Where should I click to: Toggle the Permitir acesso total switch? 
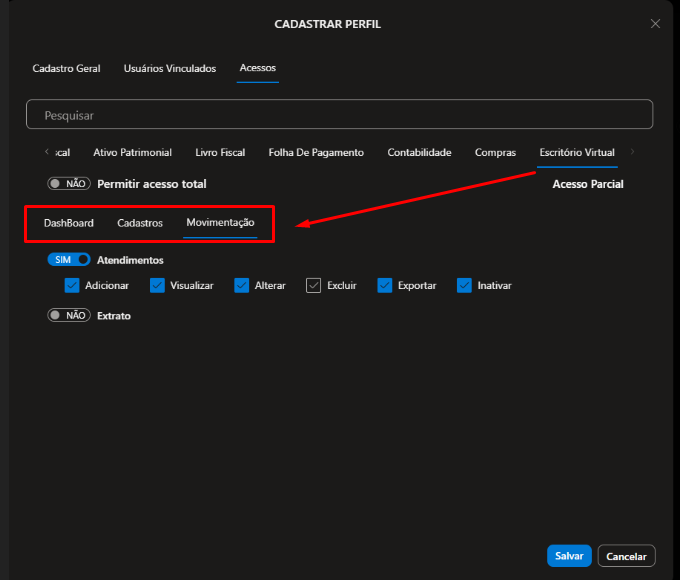(x=69, y=184)
